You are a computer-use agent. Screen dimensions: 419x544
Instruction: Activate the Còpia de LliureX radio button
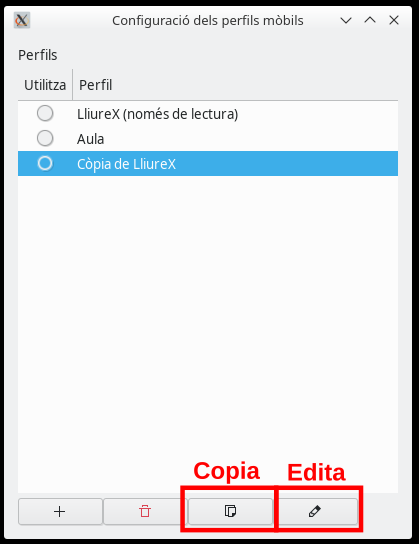click(45, 163)
